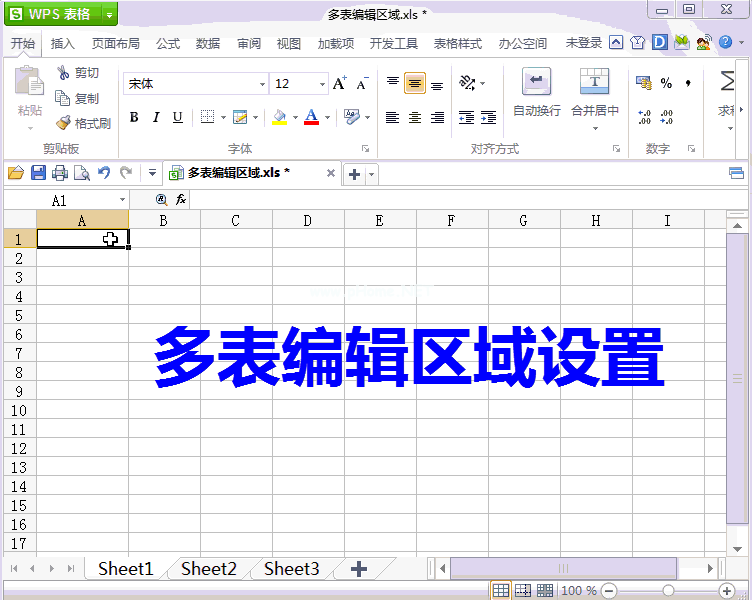Open the Name Box dropdown next to A1

pos(122,201)
